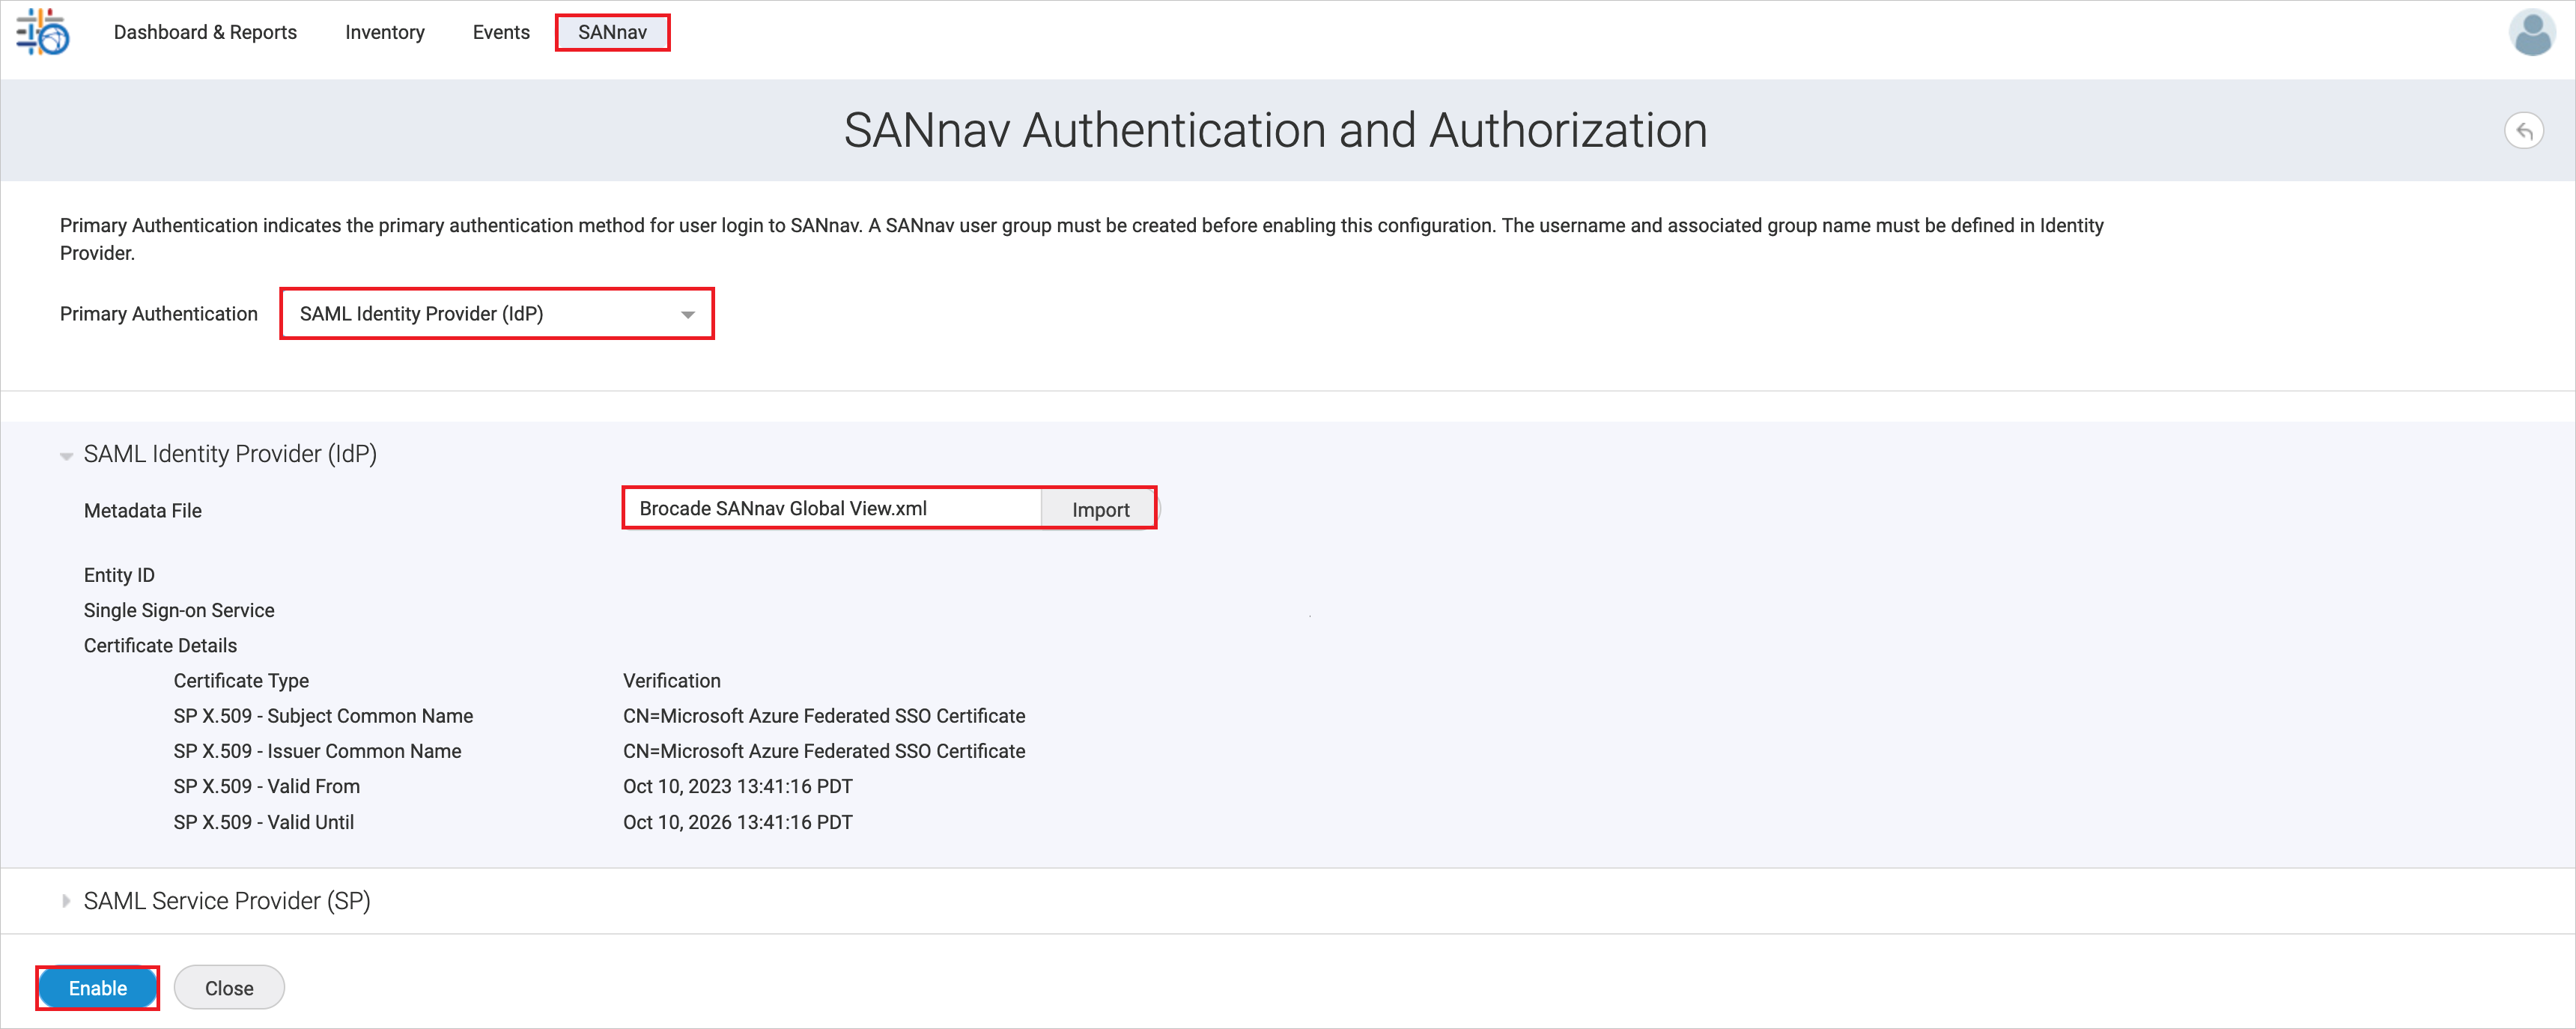Expand the SAML Service Provider (SP) section

click(226, 900)
